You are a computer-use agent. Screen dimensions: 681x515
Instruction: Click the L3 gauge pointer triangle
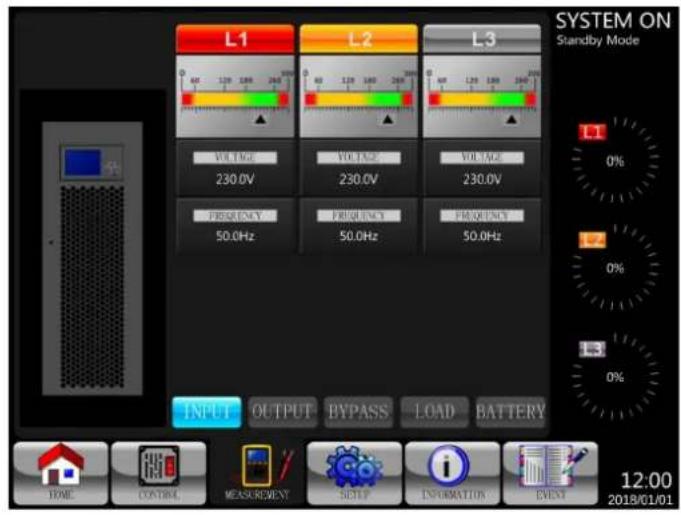tap(512, 119)
